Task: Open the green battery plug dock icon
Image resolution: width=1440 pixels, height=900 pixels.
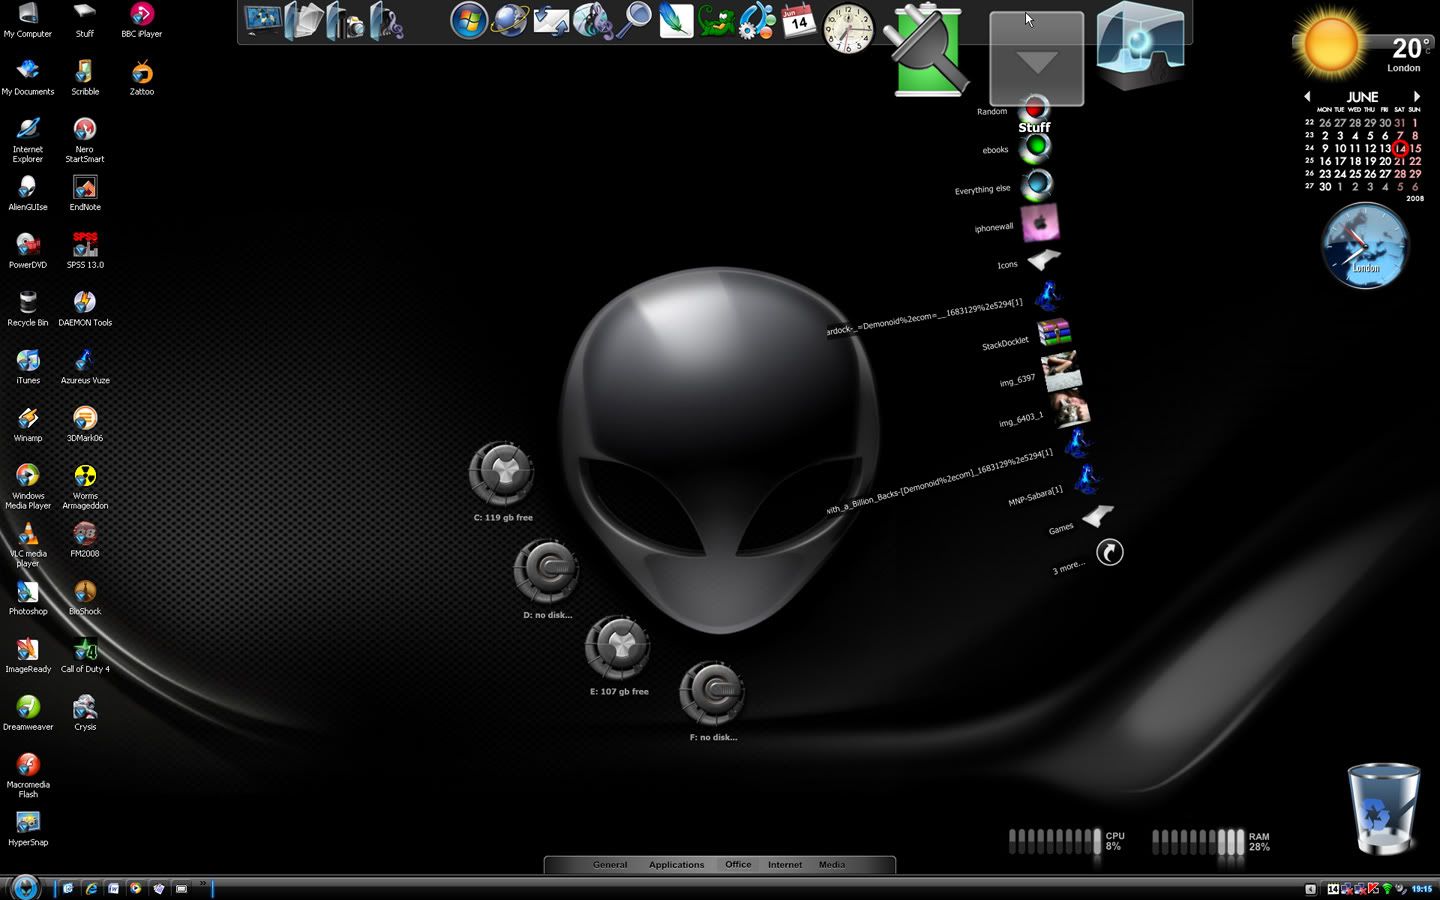Action: tap(927, 50)
